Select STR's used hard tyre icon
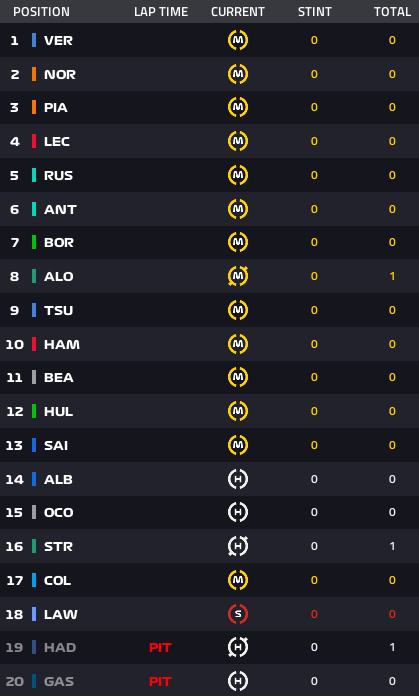This screenshot has height=696, width=419. (x=238, y=546)
